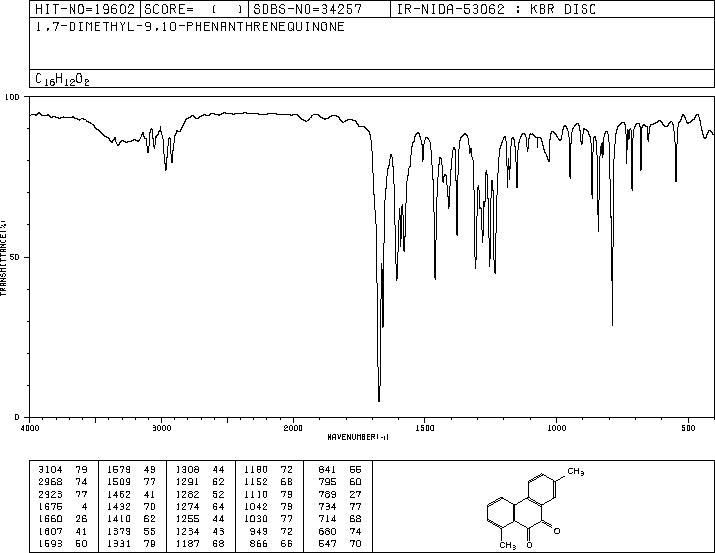Click transmittance value 26 in peak table
This screenshot has width=715, height=553.
click(x=81, y=519)
